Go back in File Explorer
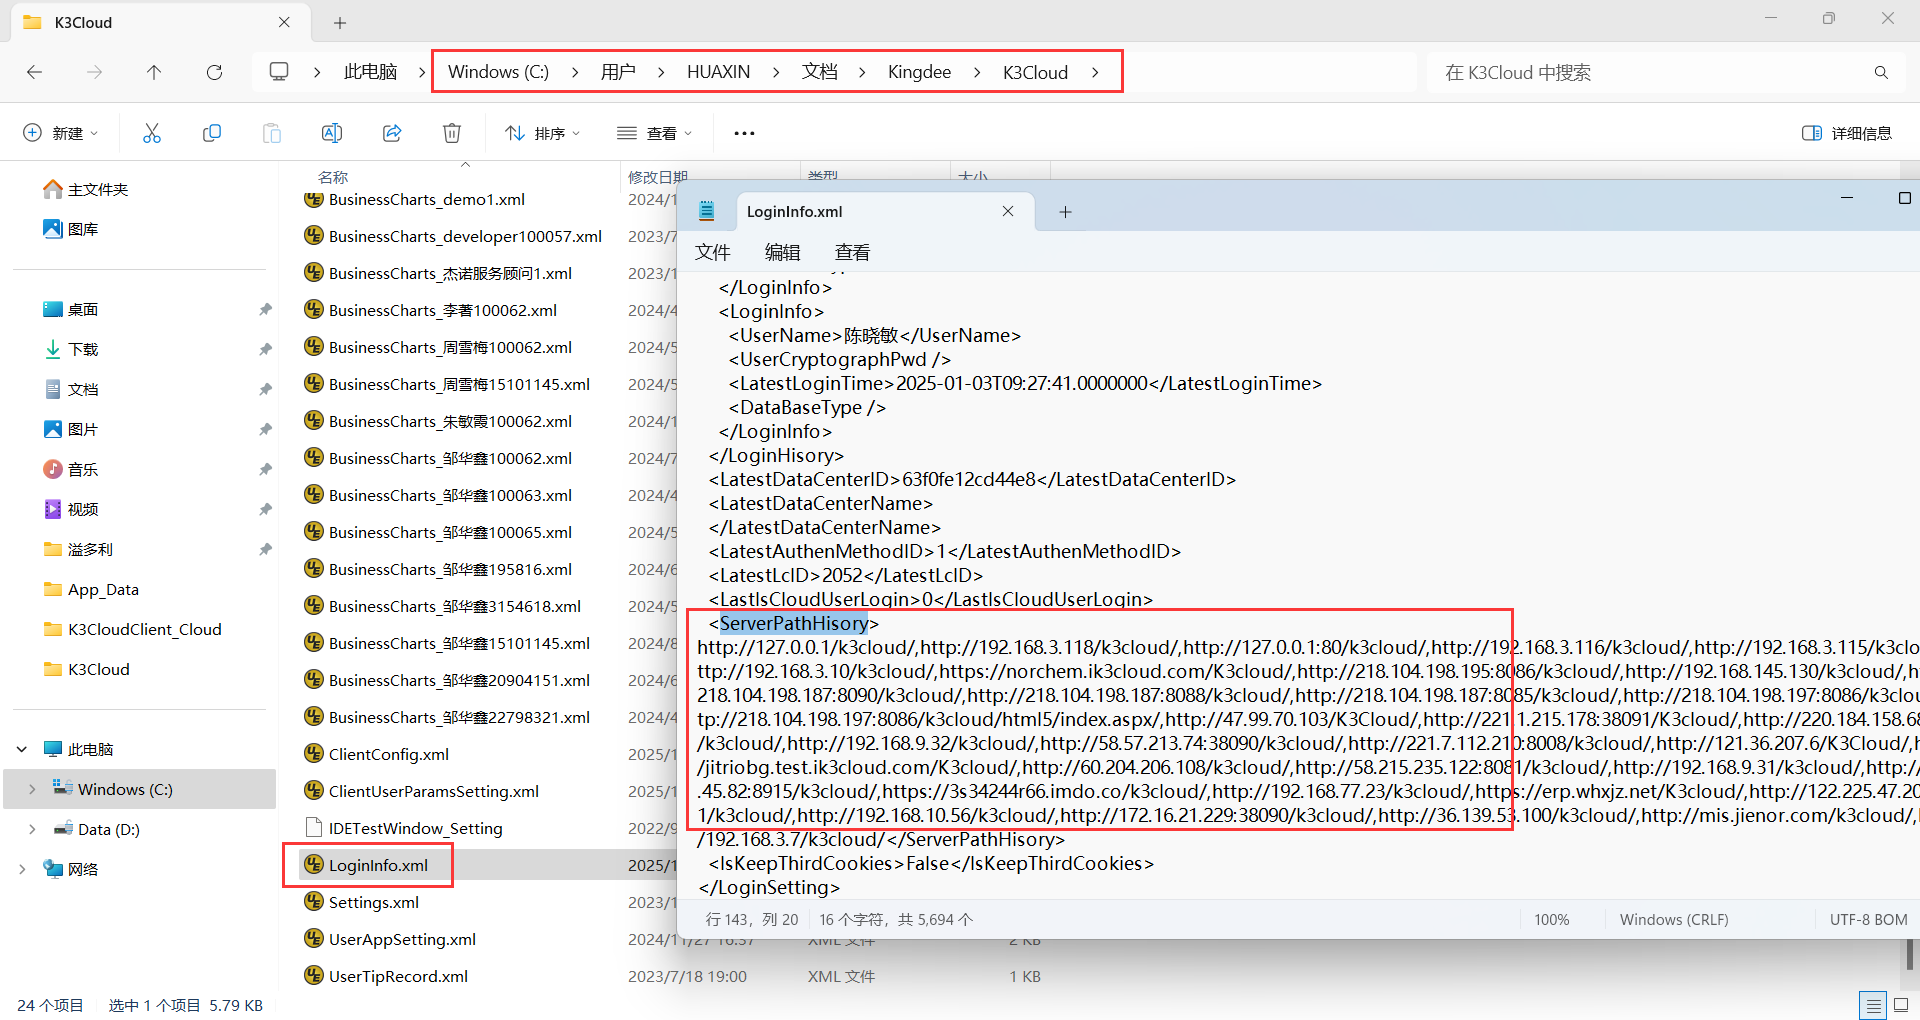Screen dimensions: 1920x1020 coord(35,72)
